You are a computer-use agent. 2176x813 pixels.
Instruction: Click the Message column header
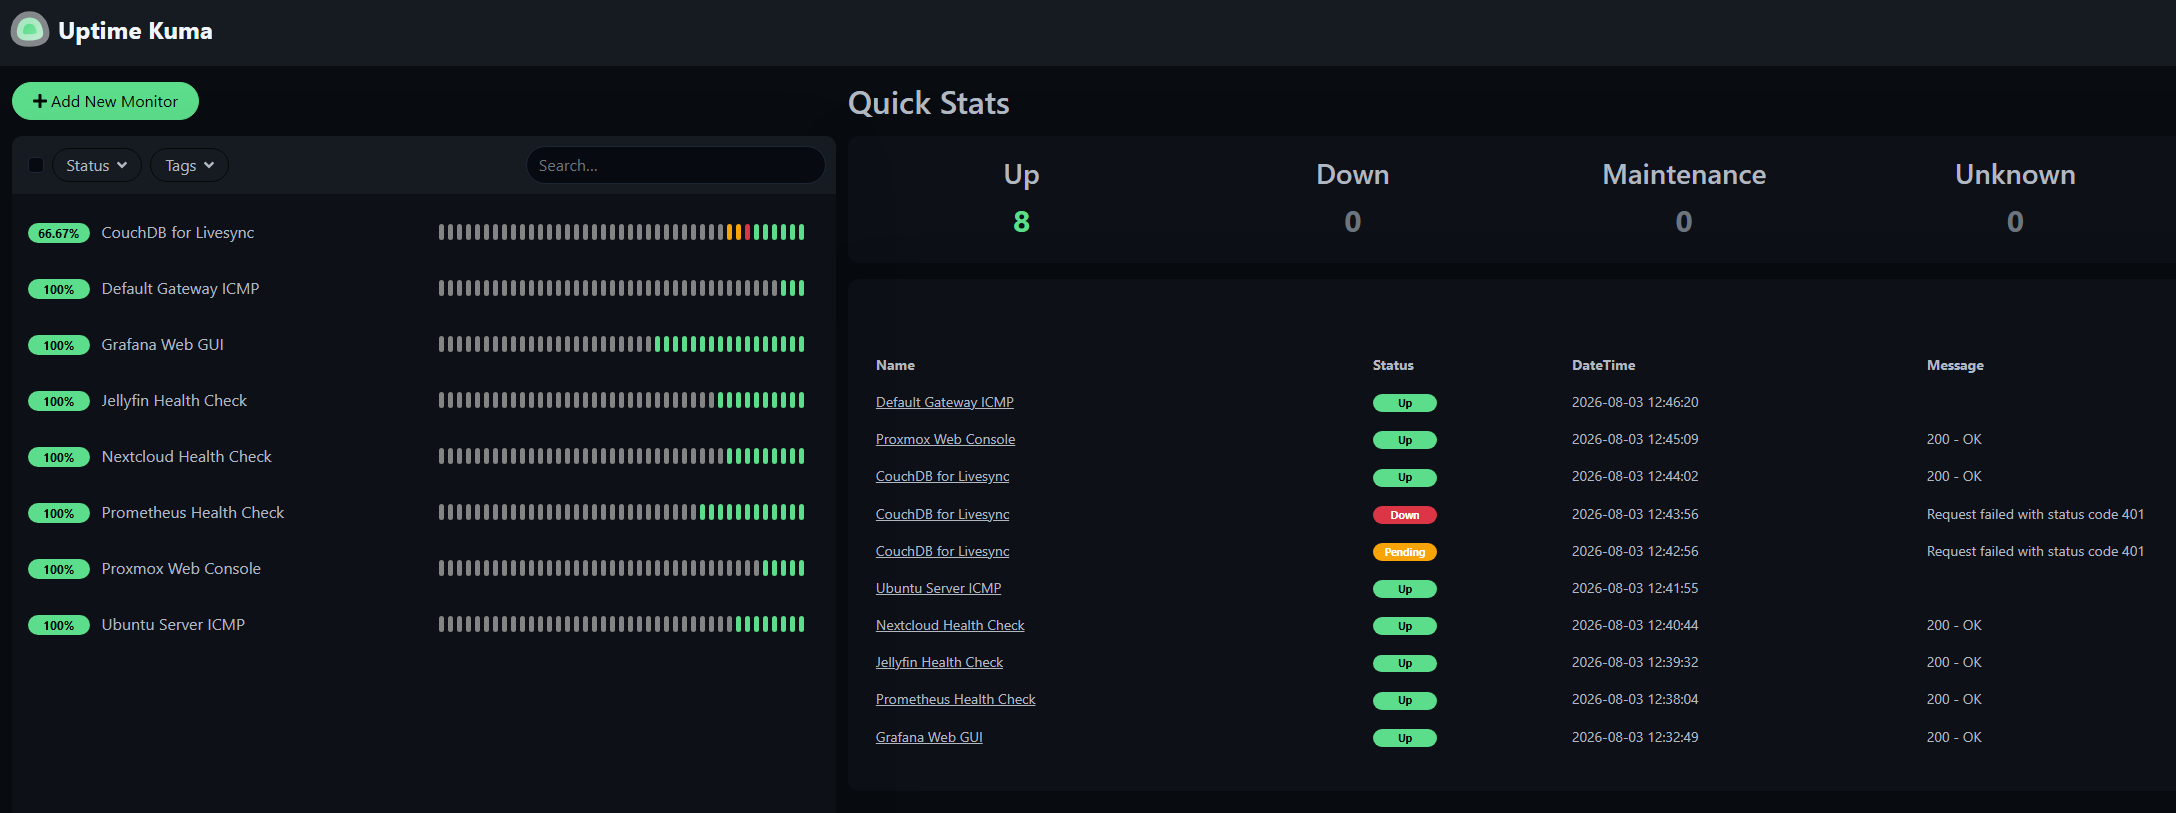click(1955, 365)
